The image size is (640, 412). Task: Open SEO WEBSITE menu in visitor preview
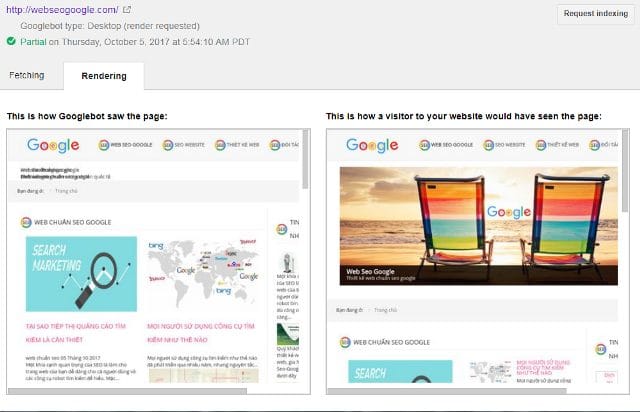click(x=504, y=145)
